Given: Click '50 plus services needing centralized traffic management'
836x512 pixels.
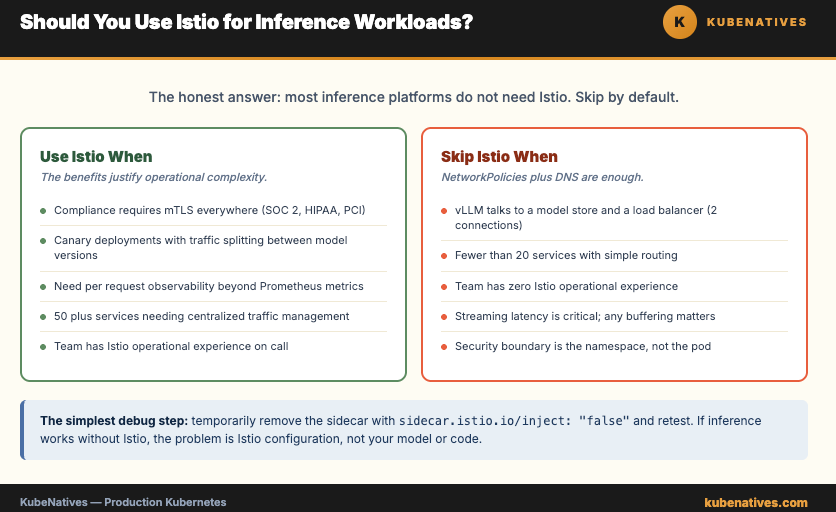Looking at the screenshot, I should tap(202, 316).
